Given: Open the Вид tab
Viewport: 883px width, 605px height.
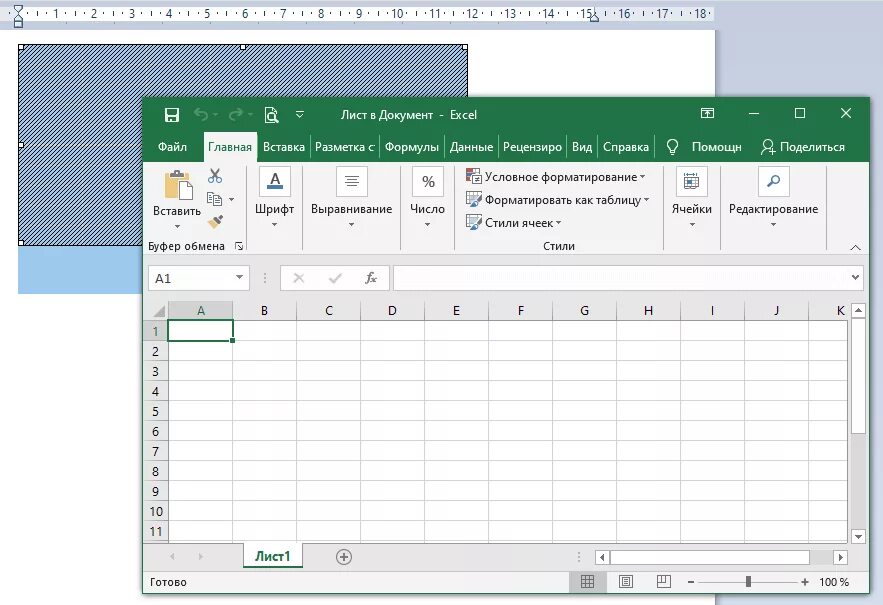Looking at the screenshot, I should [582, 147].
